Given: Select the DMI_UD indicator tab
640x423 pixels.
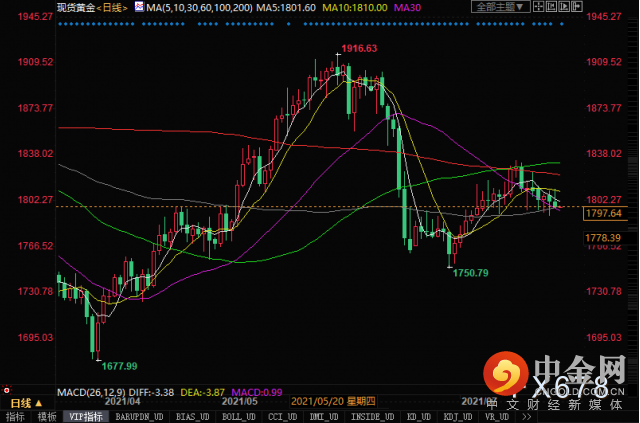Looking at the screenshot, I should pyautogui.click(x=324, y=417).
